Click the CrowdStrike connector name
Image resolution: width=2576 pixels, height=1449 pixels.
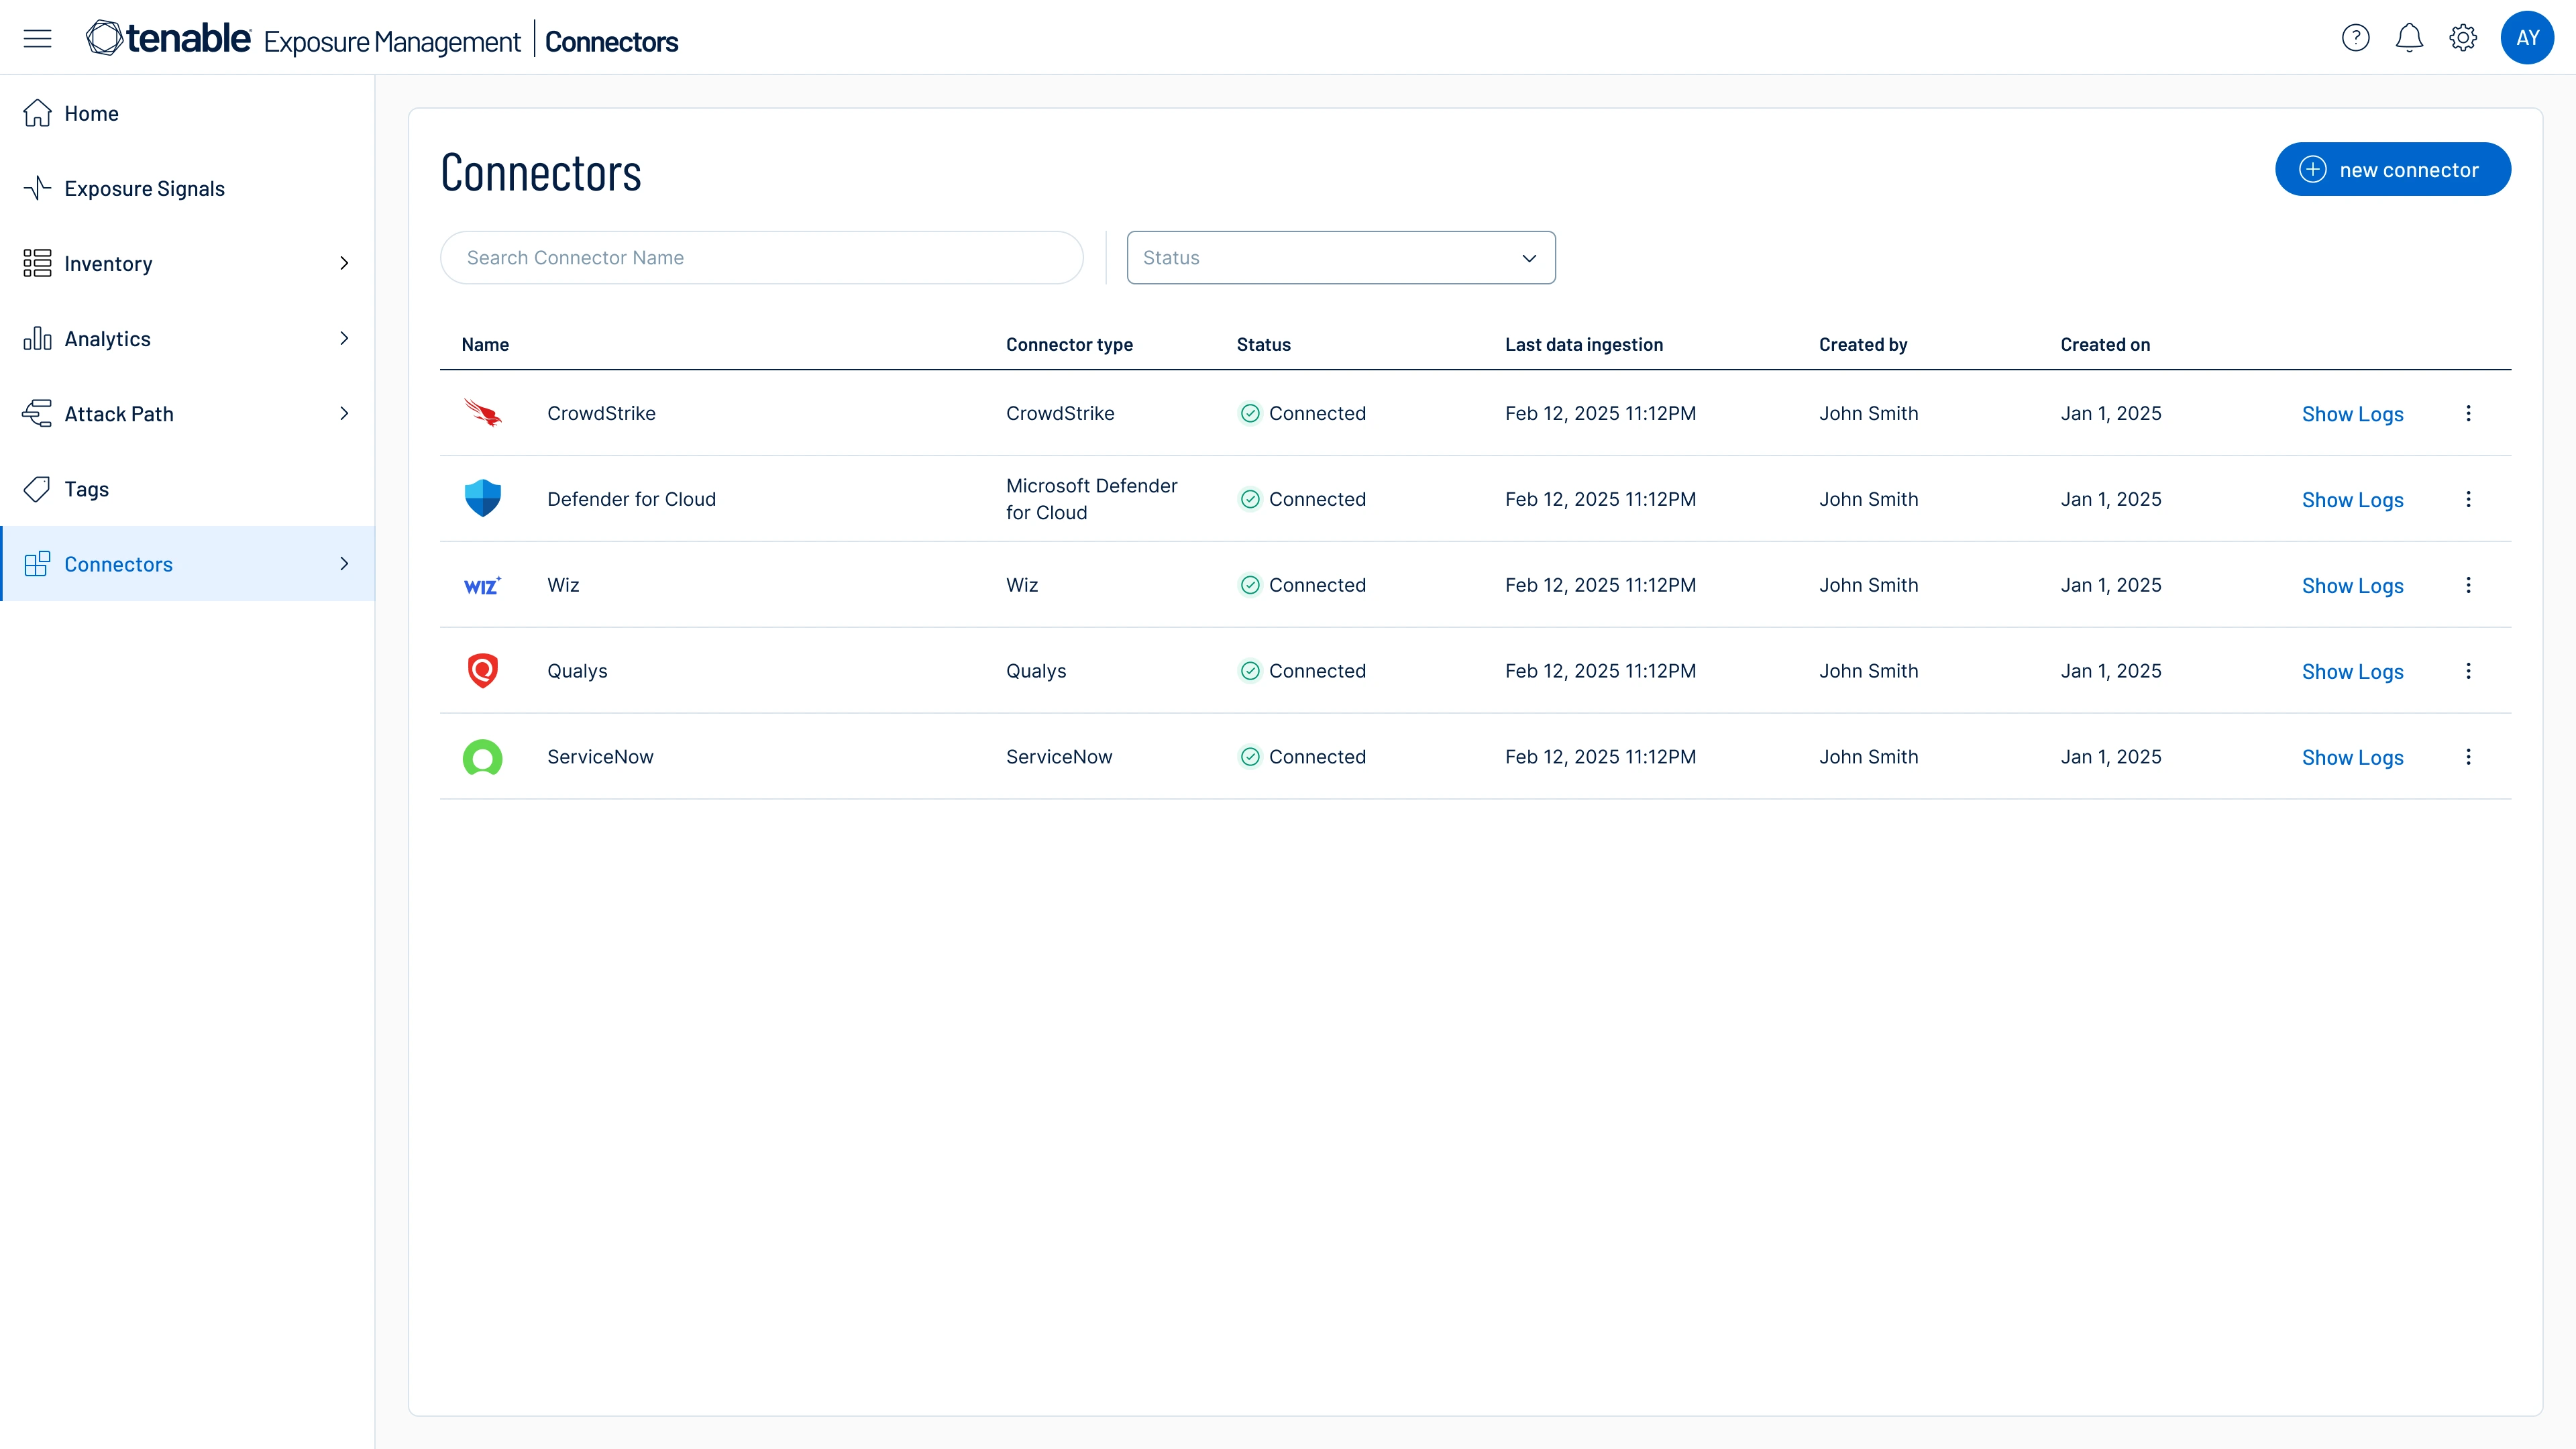coord(601,413)
